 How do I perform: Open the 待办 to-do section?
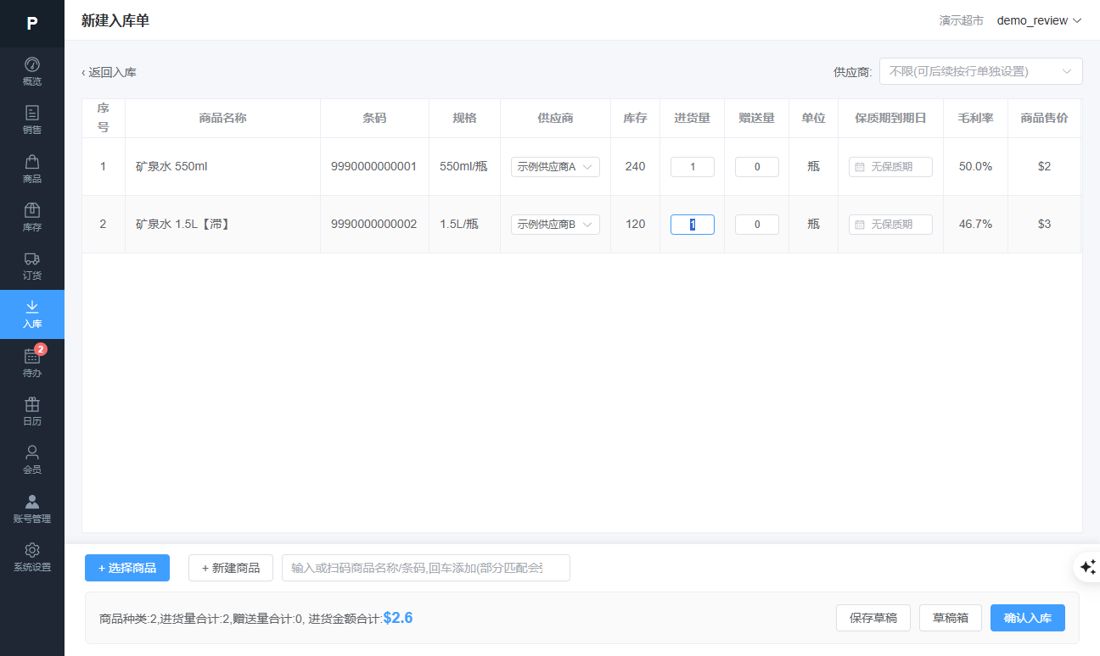32,363
